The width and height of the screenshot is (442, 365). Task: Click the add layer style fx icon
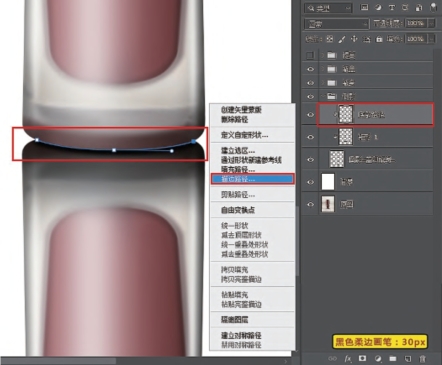click(348, 359)
